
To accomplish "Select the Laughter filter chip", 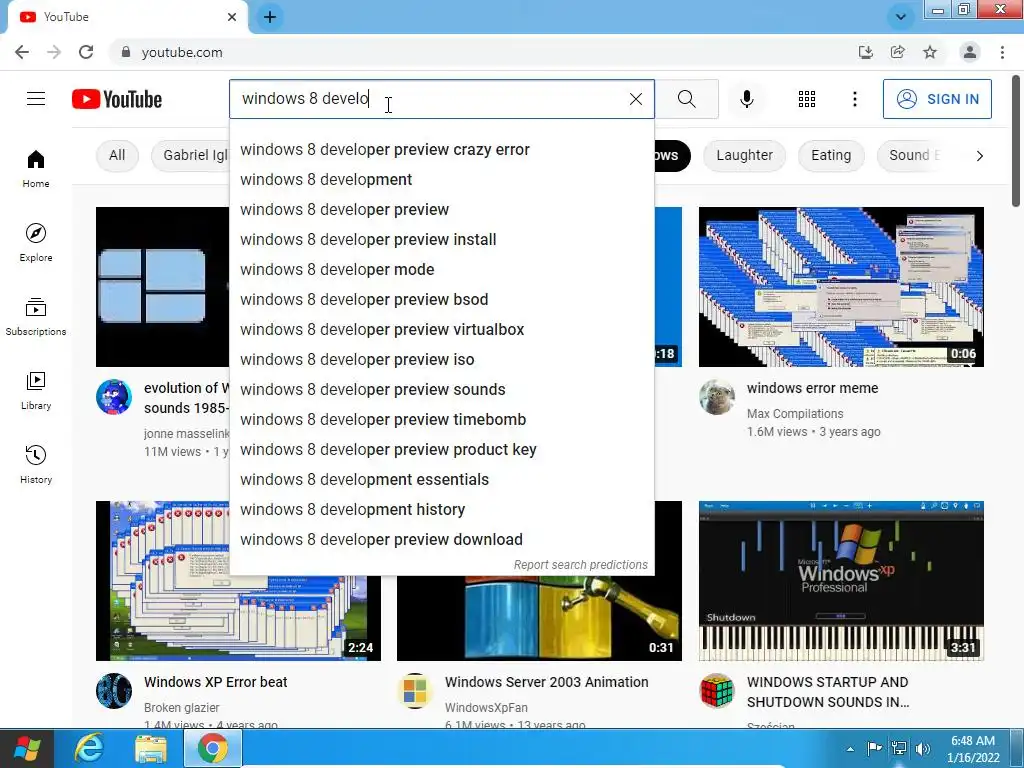I will coord(744,155).
